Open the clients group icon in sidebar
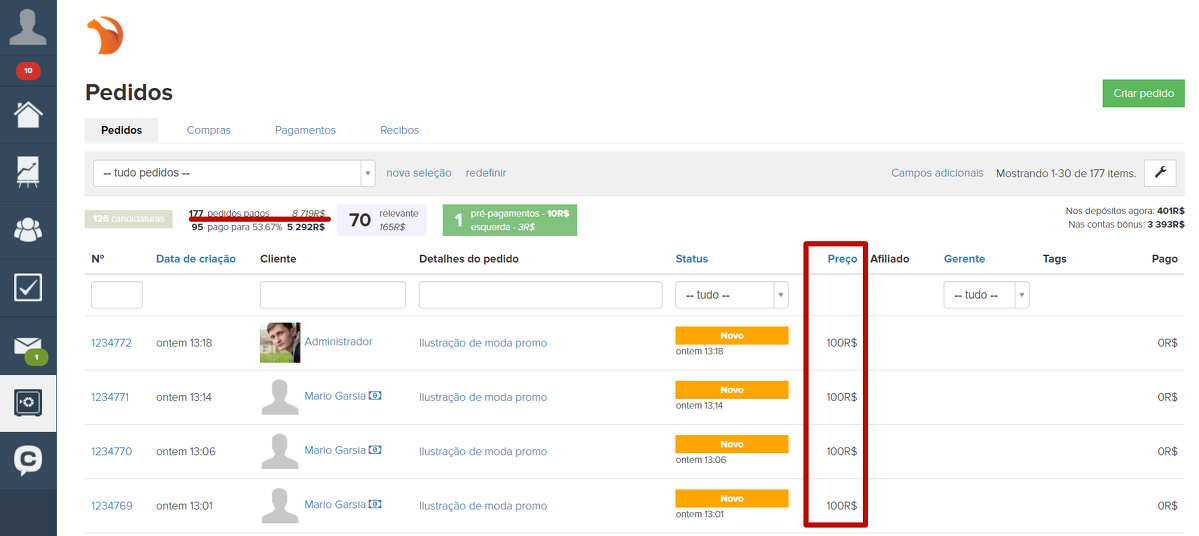The image size is (1199, 536). click(x=28, y=229)
